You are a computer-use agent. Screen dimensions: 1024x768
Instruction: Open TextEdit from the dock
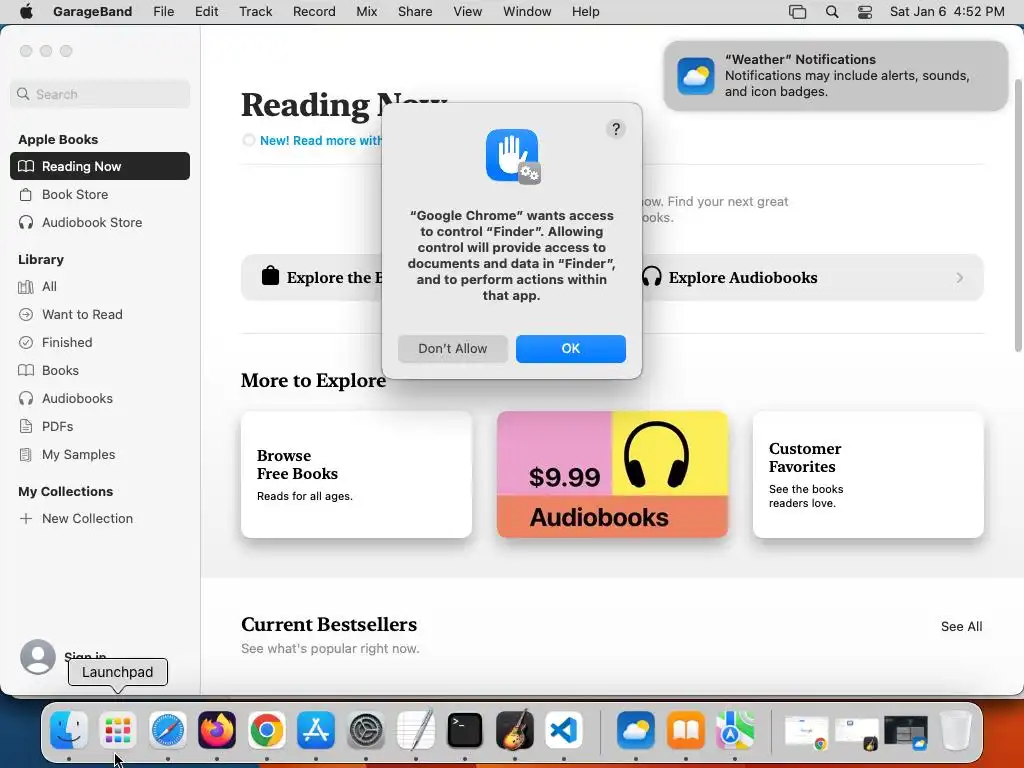click(x=415, y=729)
